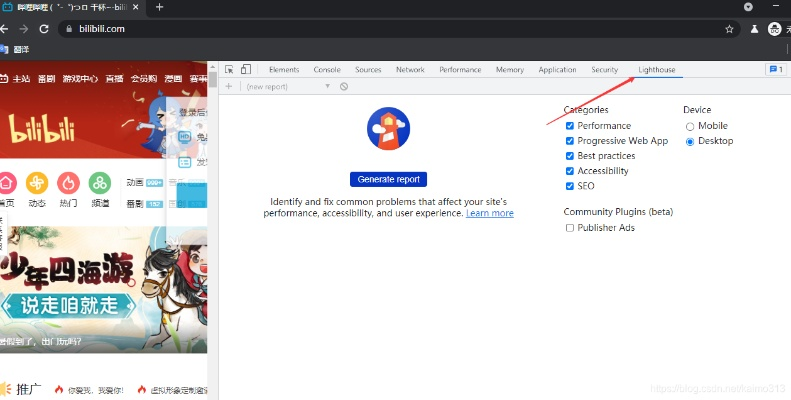This screenshot has width=791, height=400.
Task: Open the DevTools issues message counter
Action: (774, 70)
